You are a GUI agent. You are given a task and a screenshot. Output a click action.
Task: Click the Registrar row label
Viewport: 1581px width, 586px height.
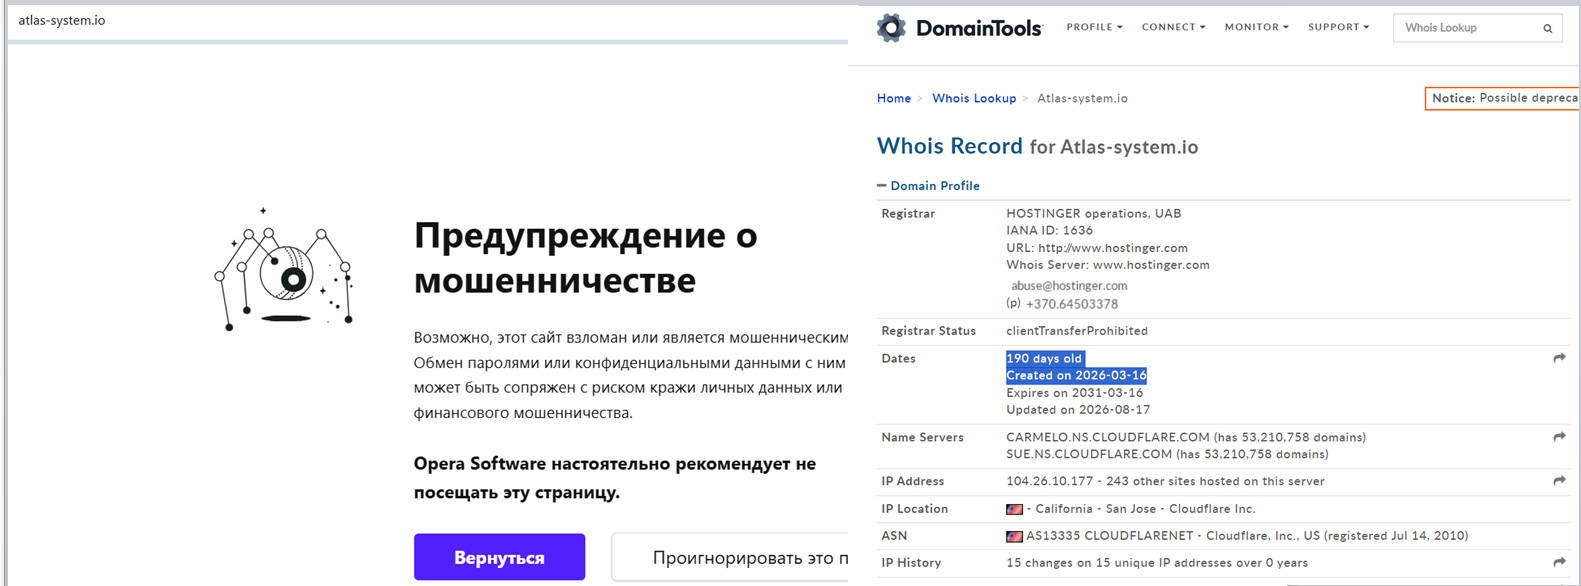click(908, 213)
